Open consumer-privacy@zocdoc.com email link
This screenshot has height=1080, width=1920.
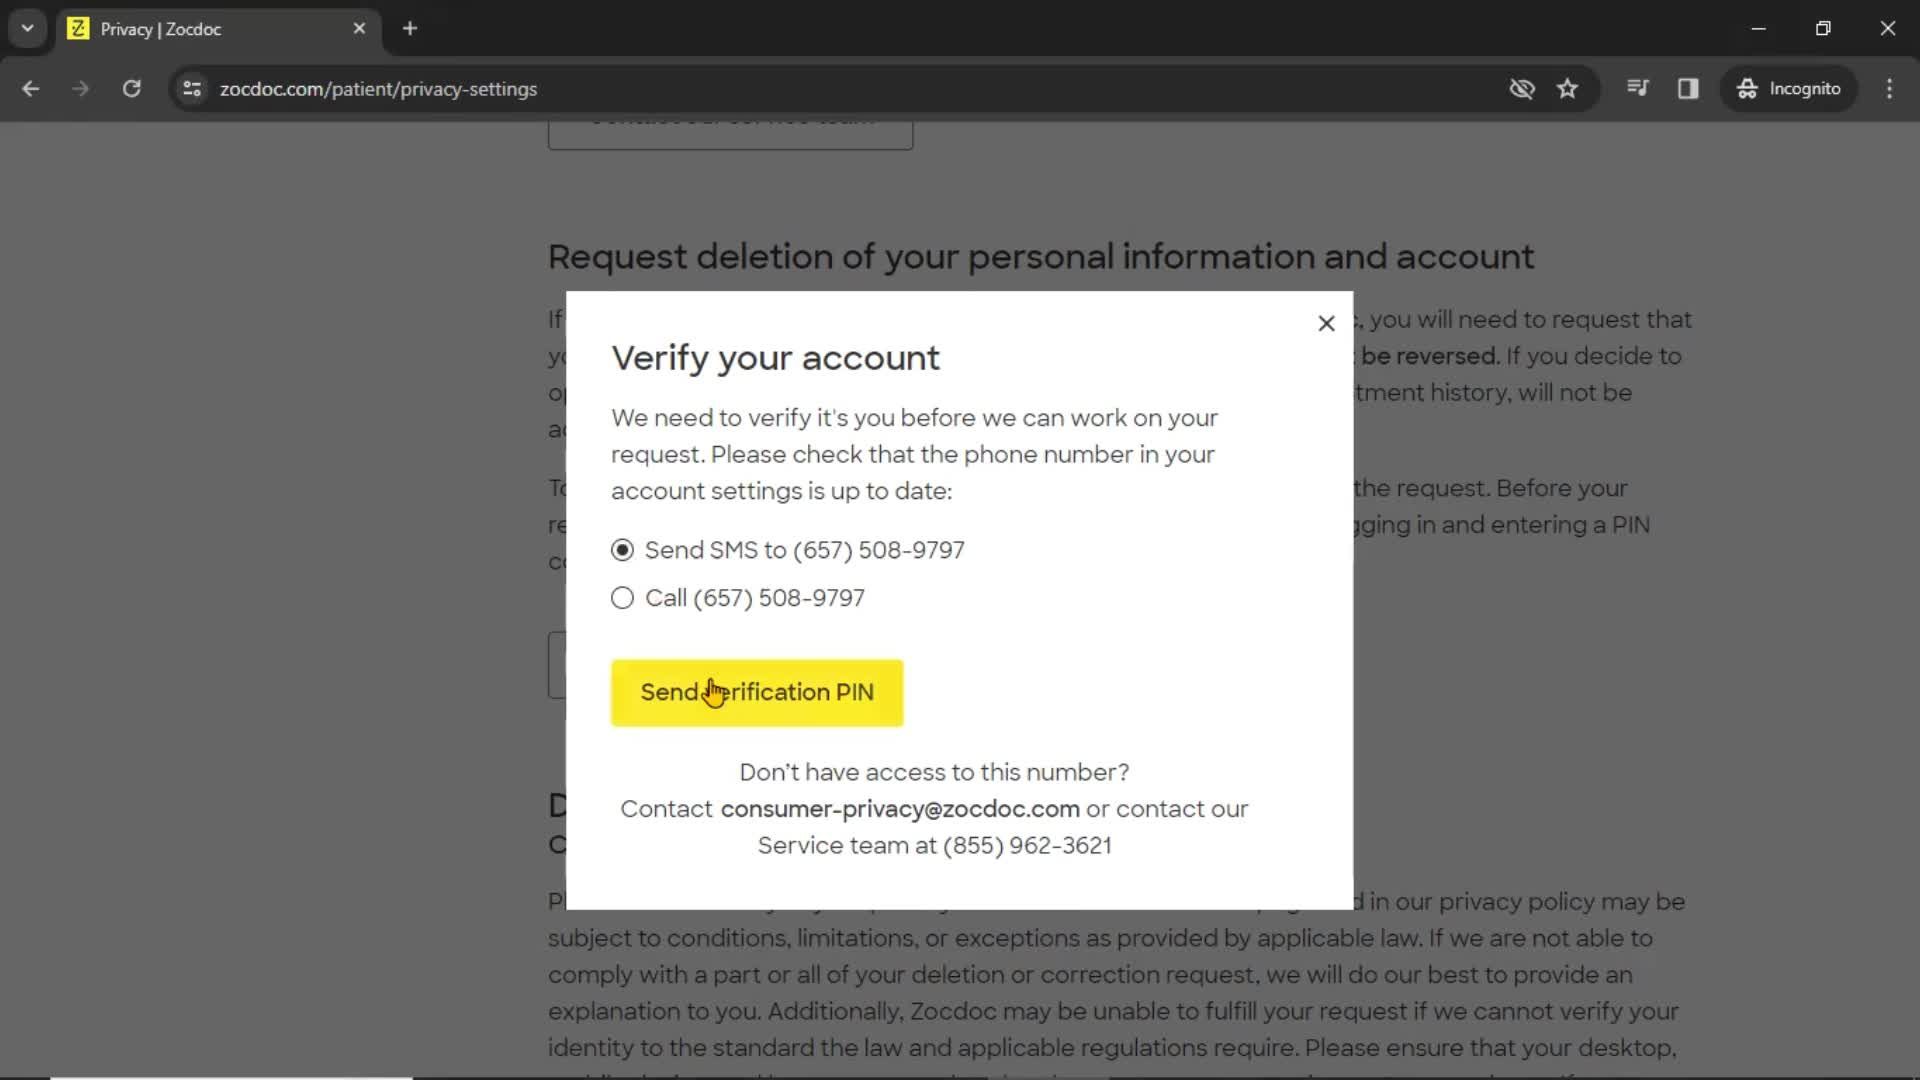[x=900, y=808]
